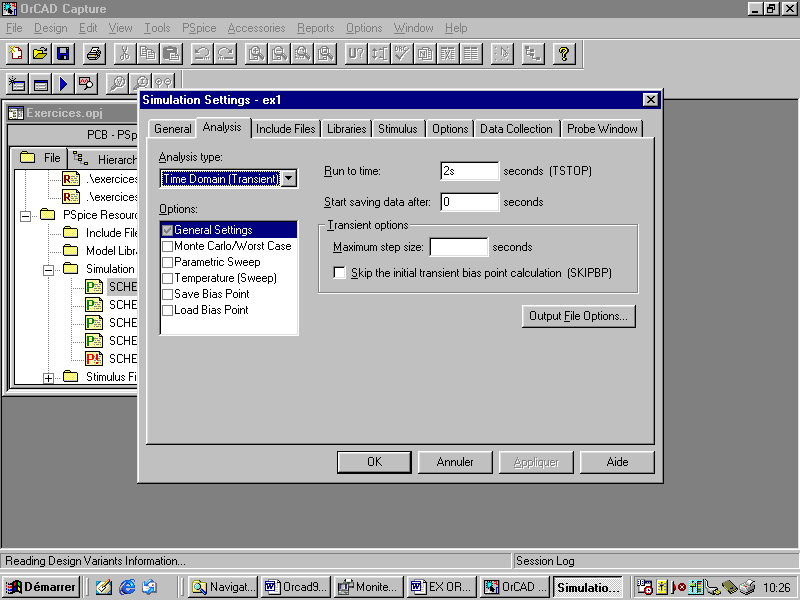Print using the printer toolbar icon
800x600 pixels.
coord(94,54)
